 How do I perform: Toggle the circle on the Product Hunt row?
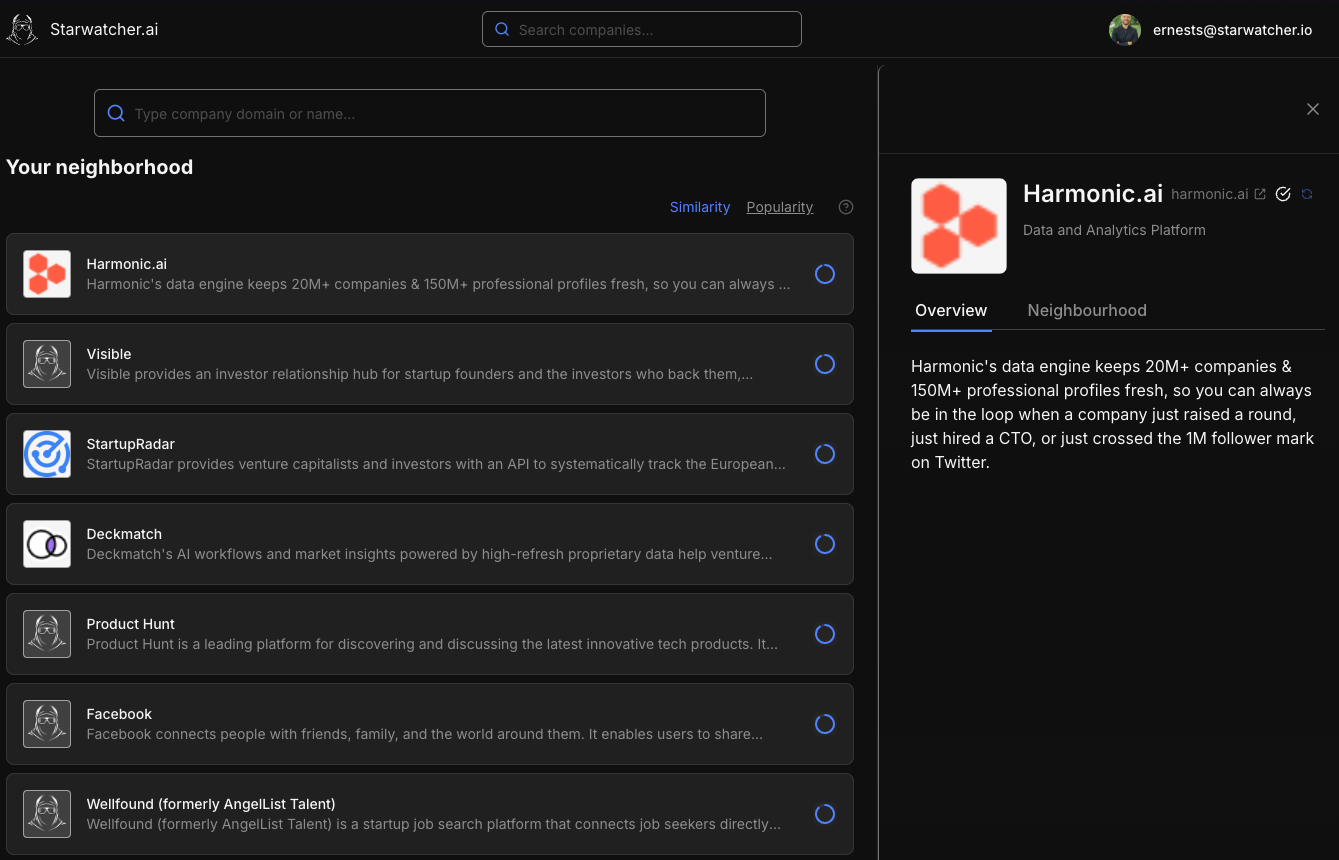click(x=825, y=634)
